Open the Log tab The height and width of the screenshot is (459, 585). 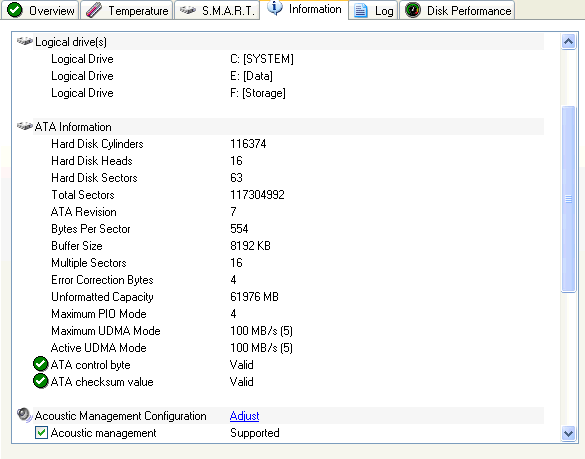pyautogui.click(x=374, y=10)
